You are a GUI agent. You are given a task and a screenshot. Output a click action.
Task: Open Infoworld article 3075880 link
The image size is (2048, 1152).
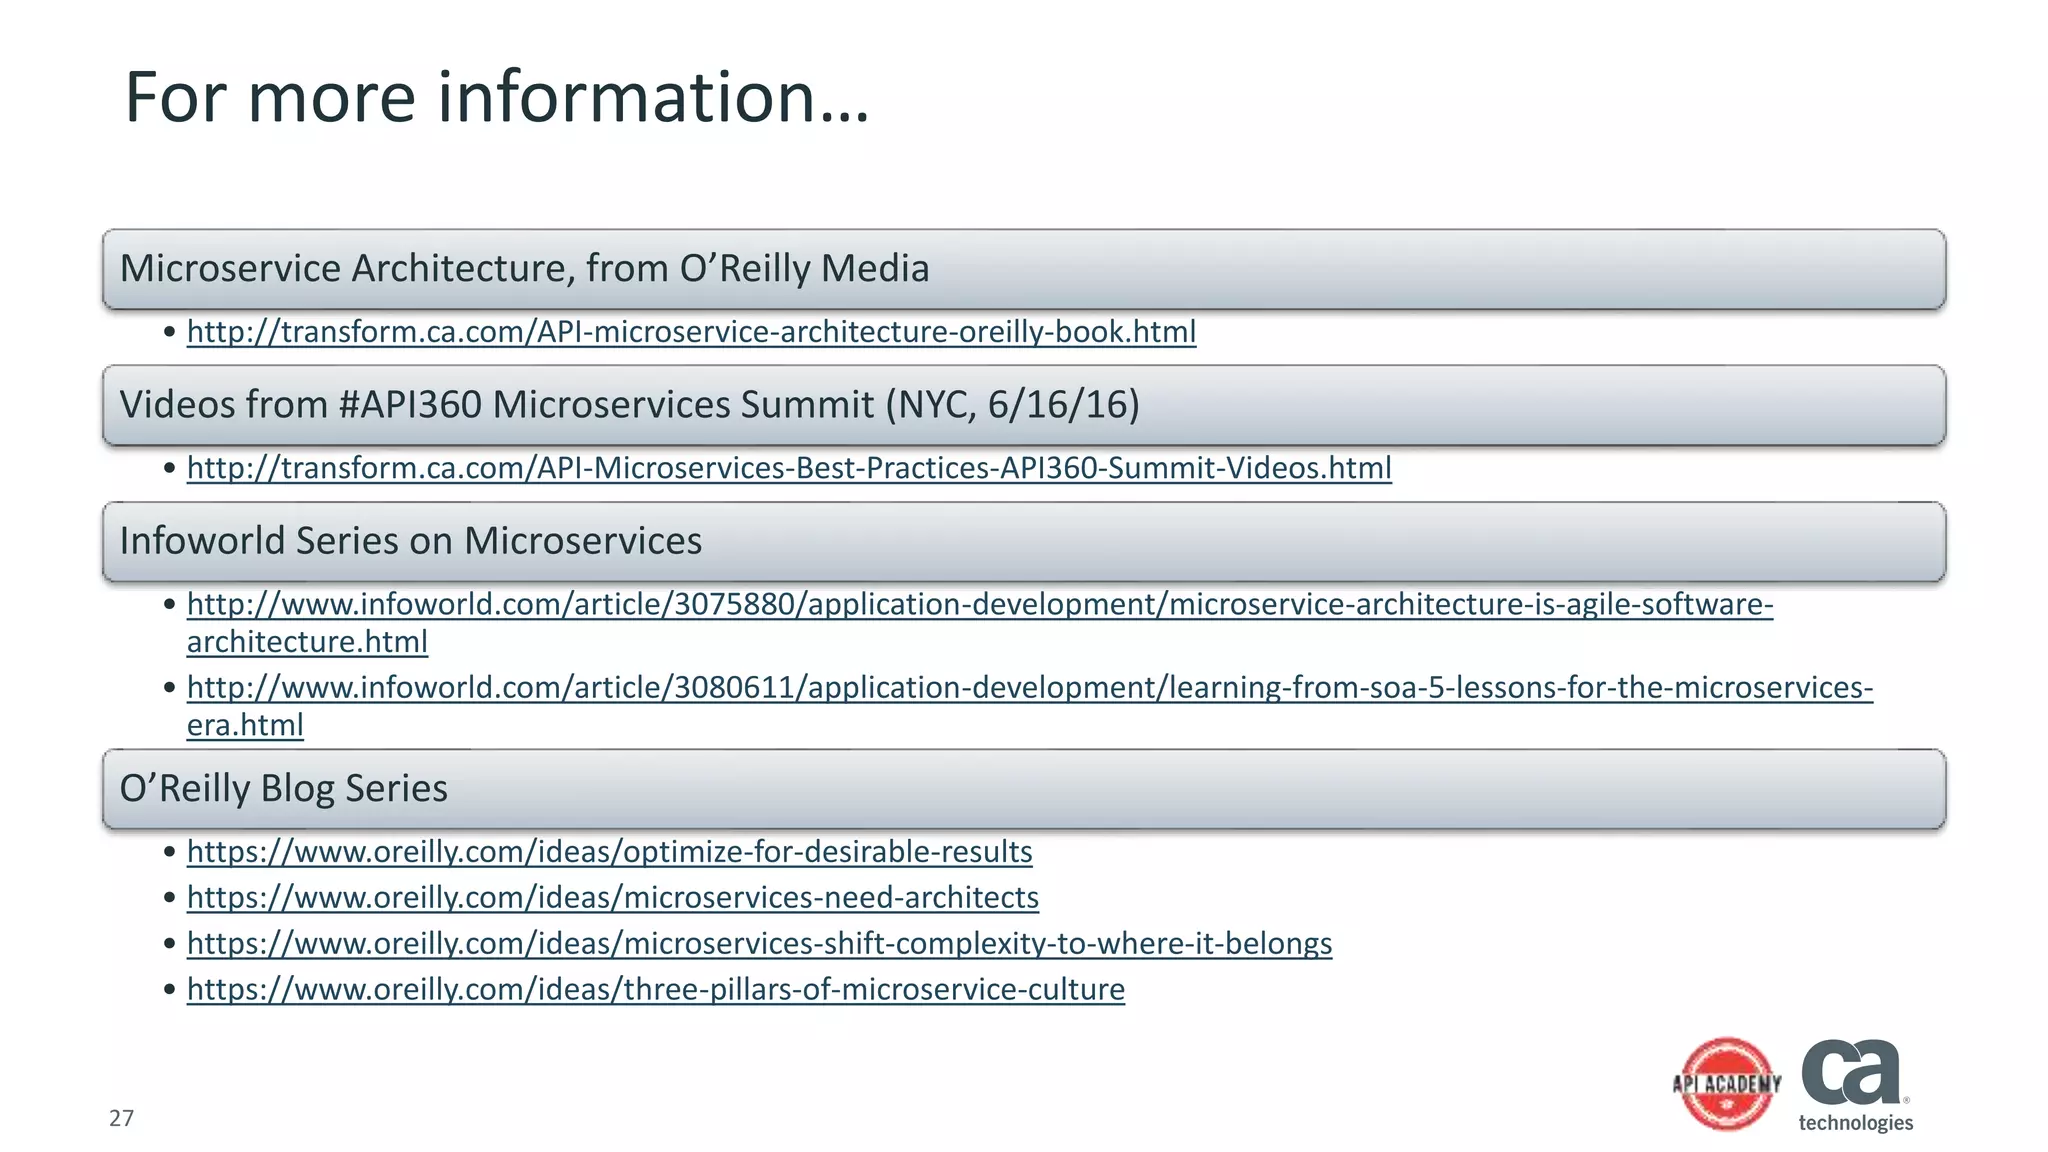click(980, 622)
